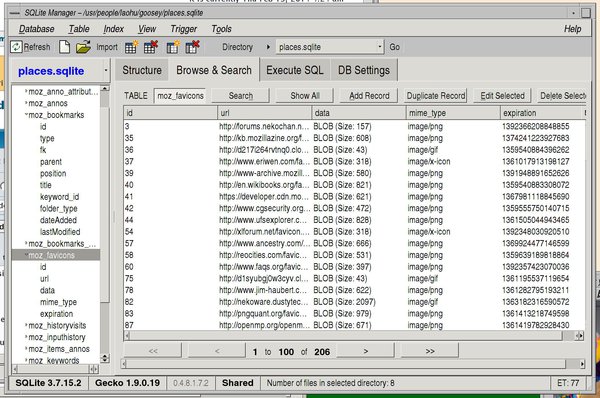Click the Shared status bar entry
The width and height of the screenshot is (600, 398).
[x=238, y=383]
